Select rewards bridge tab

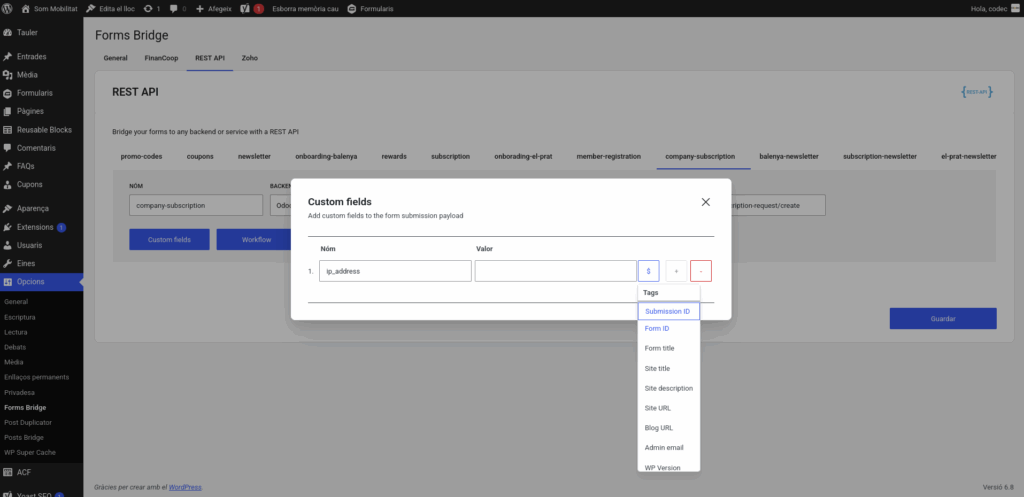coord(394,157)
